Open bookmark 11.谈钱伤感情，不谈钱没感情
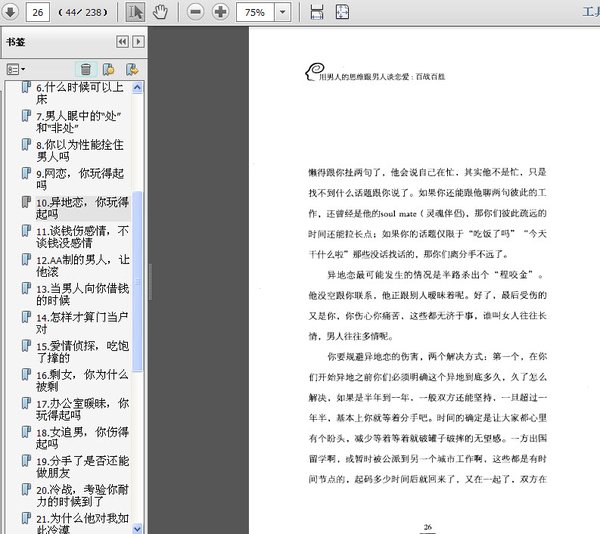Image resolution: width=600 pixels, height=534 pixels. click(82, 236)
